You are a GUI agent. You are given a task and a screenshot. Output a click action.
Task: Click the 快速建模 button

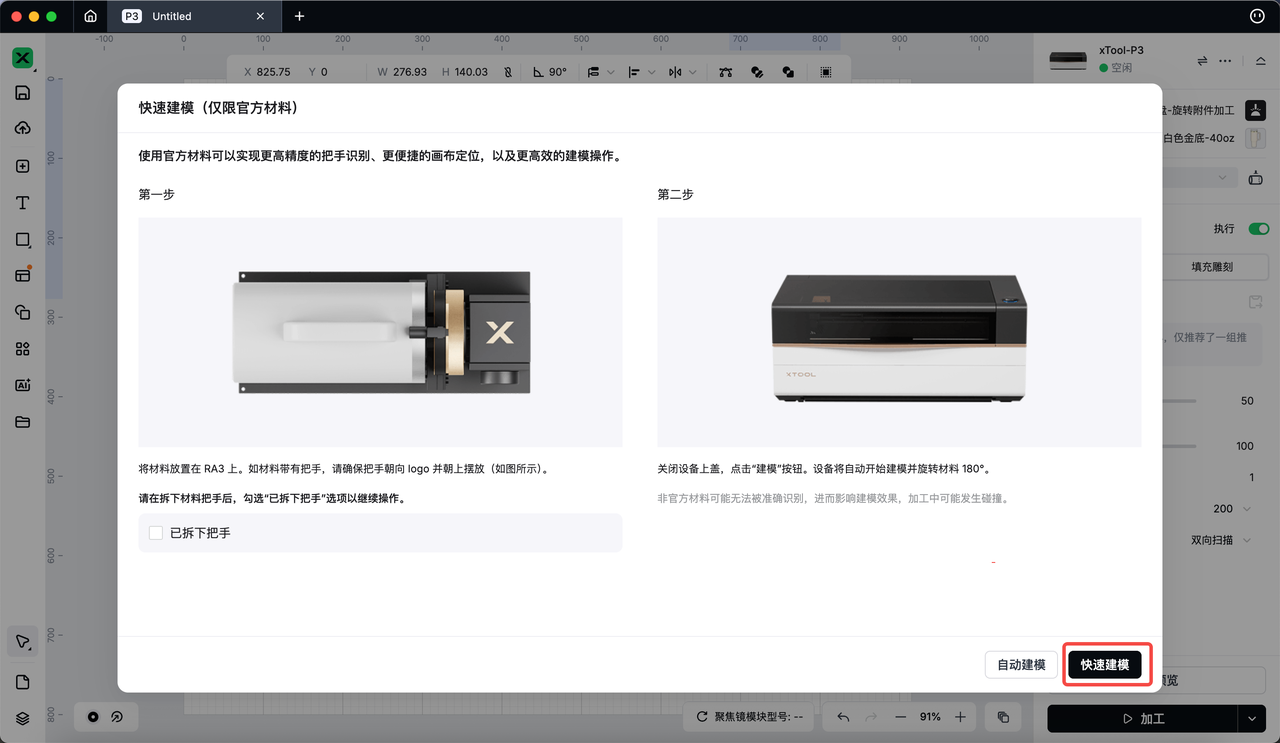coord(1104,665)
